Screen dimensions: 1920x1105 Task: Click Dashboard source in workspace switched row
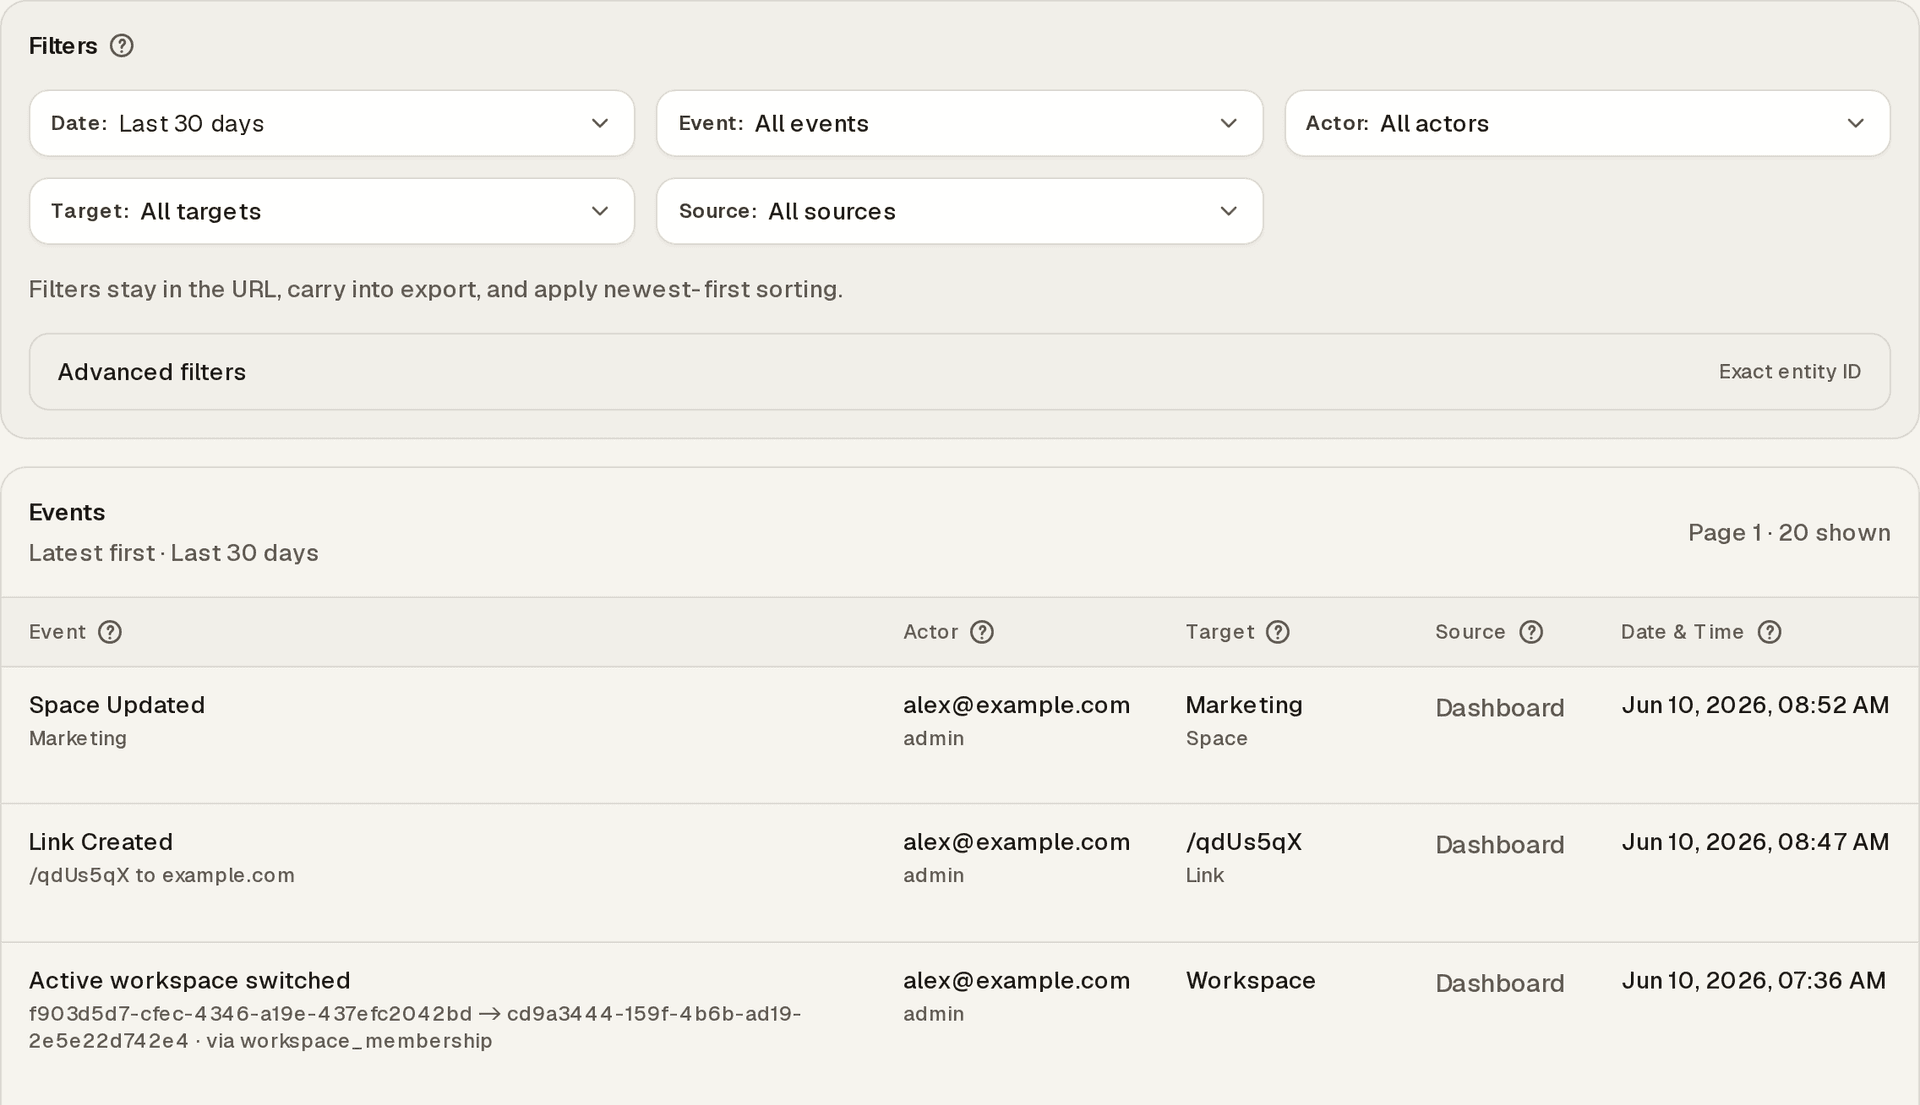(x=1500, y=983)
